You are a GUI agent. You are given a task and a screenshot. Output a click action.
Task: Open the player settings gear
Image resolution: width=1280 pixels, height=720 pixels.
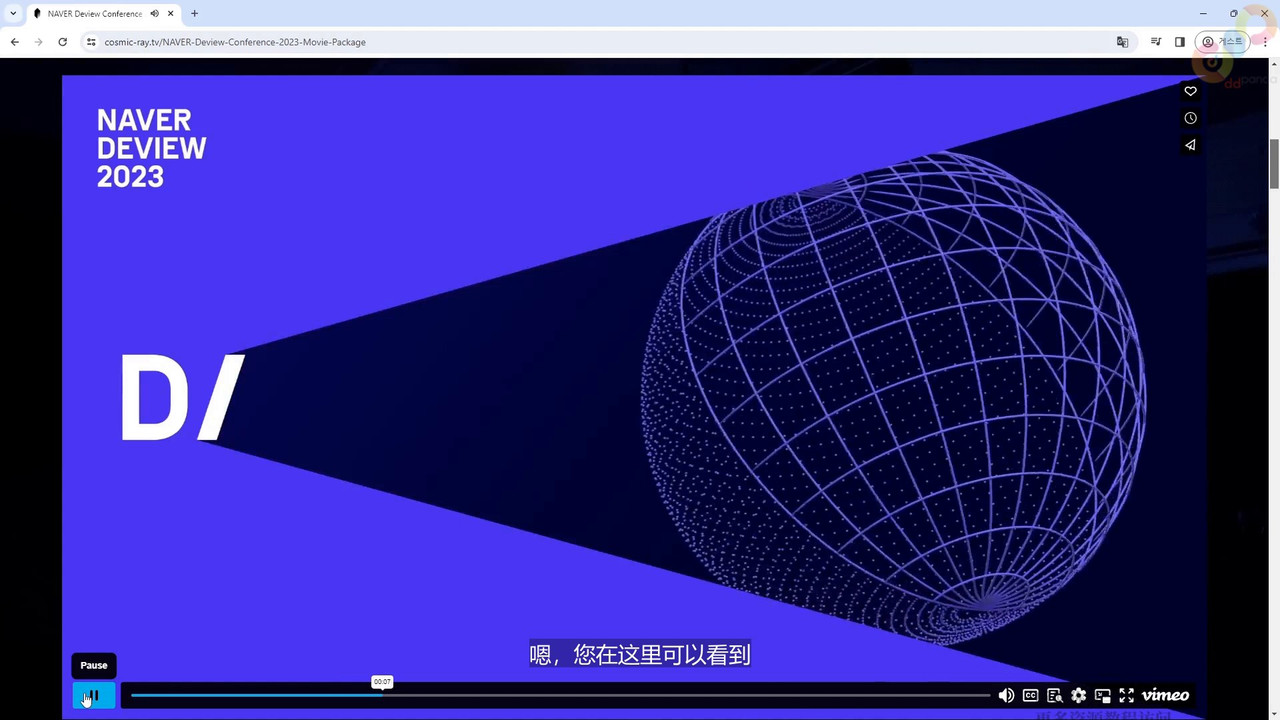[1078, 695]
